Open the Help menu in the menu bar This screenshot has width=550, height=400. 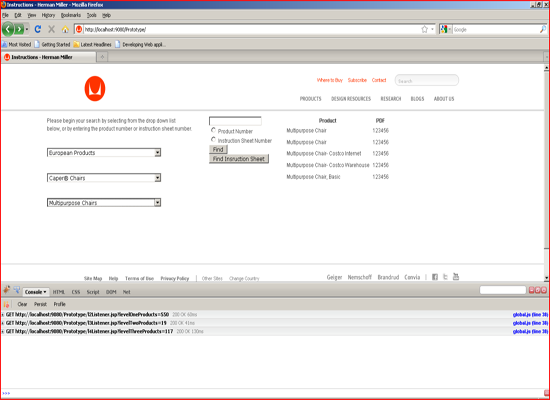pos(106,15)
